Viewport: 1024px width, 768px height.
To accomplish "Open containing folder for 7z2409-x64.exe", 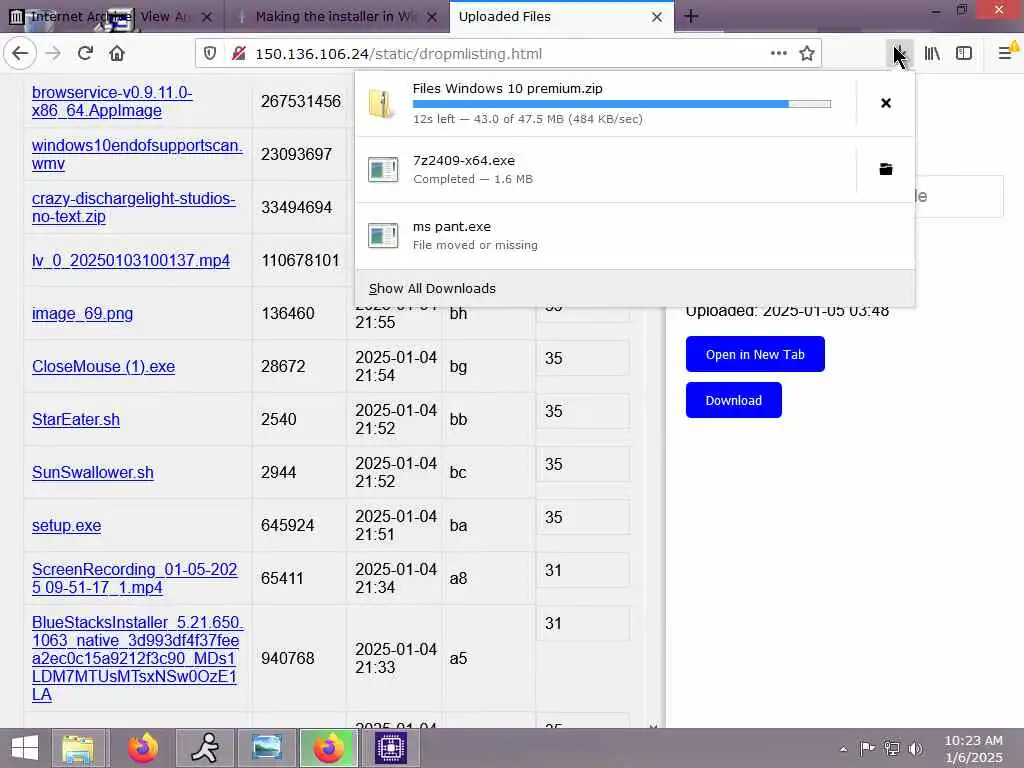I will tap(886, 169).
